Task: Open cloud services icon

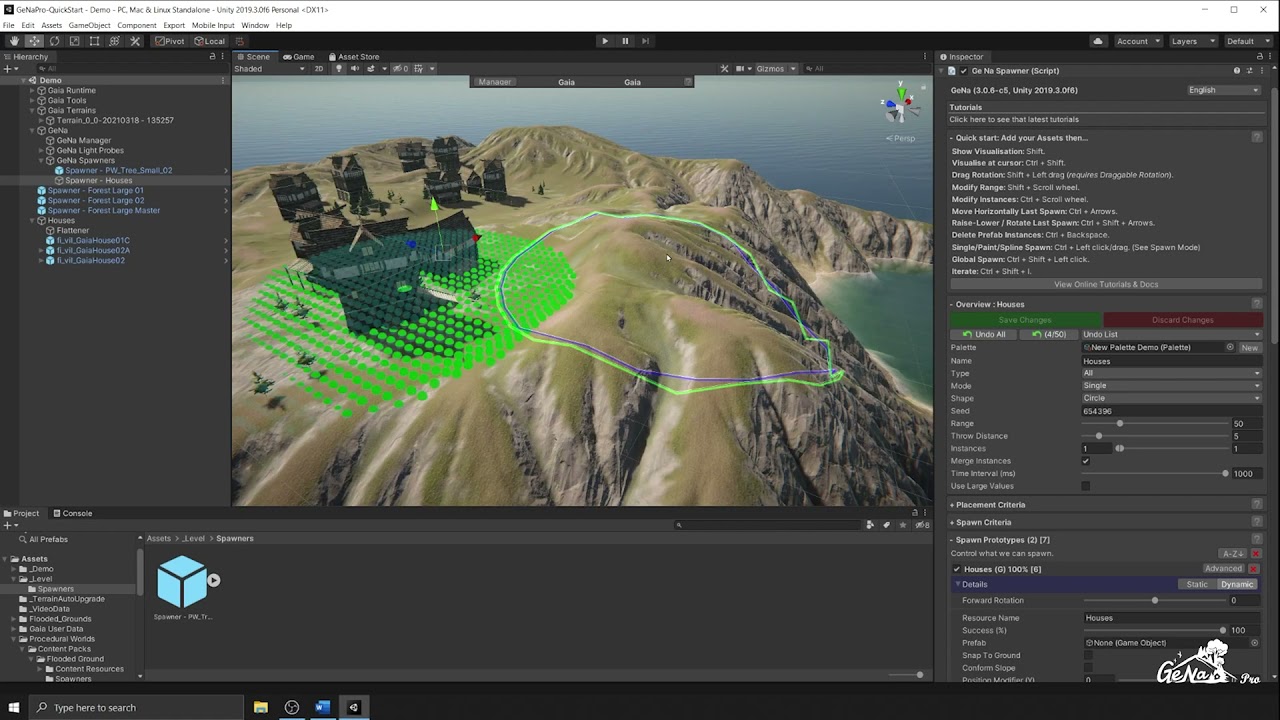Action: [1098, 41]
